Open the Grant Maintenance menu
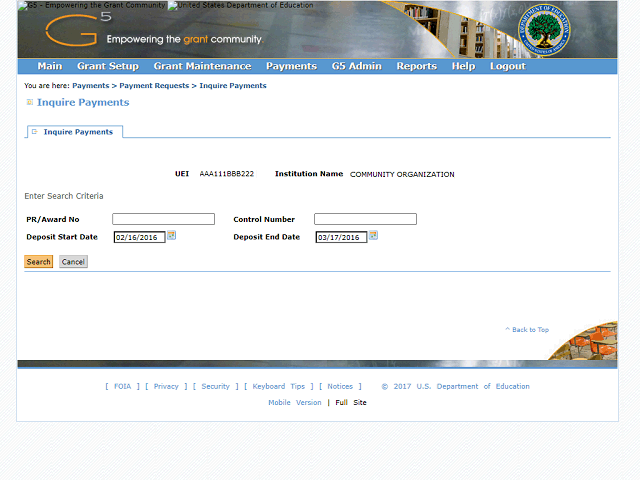 202,66
